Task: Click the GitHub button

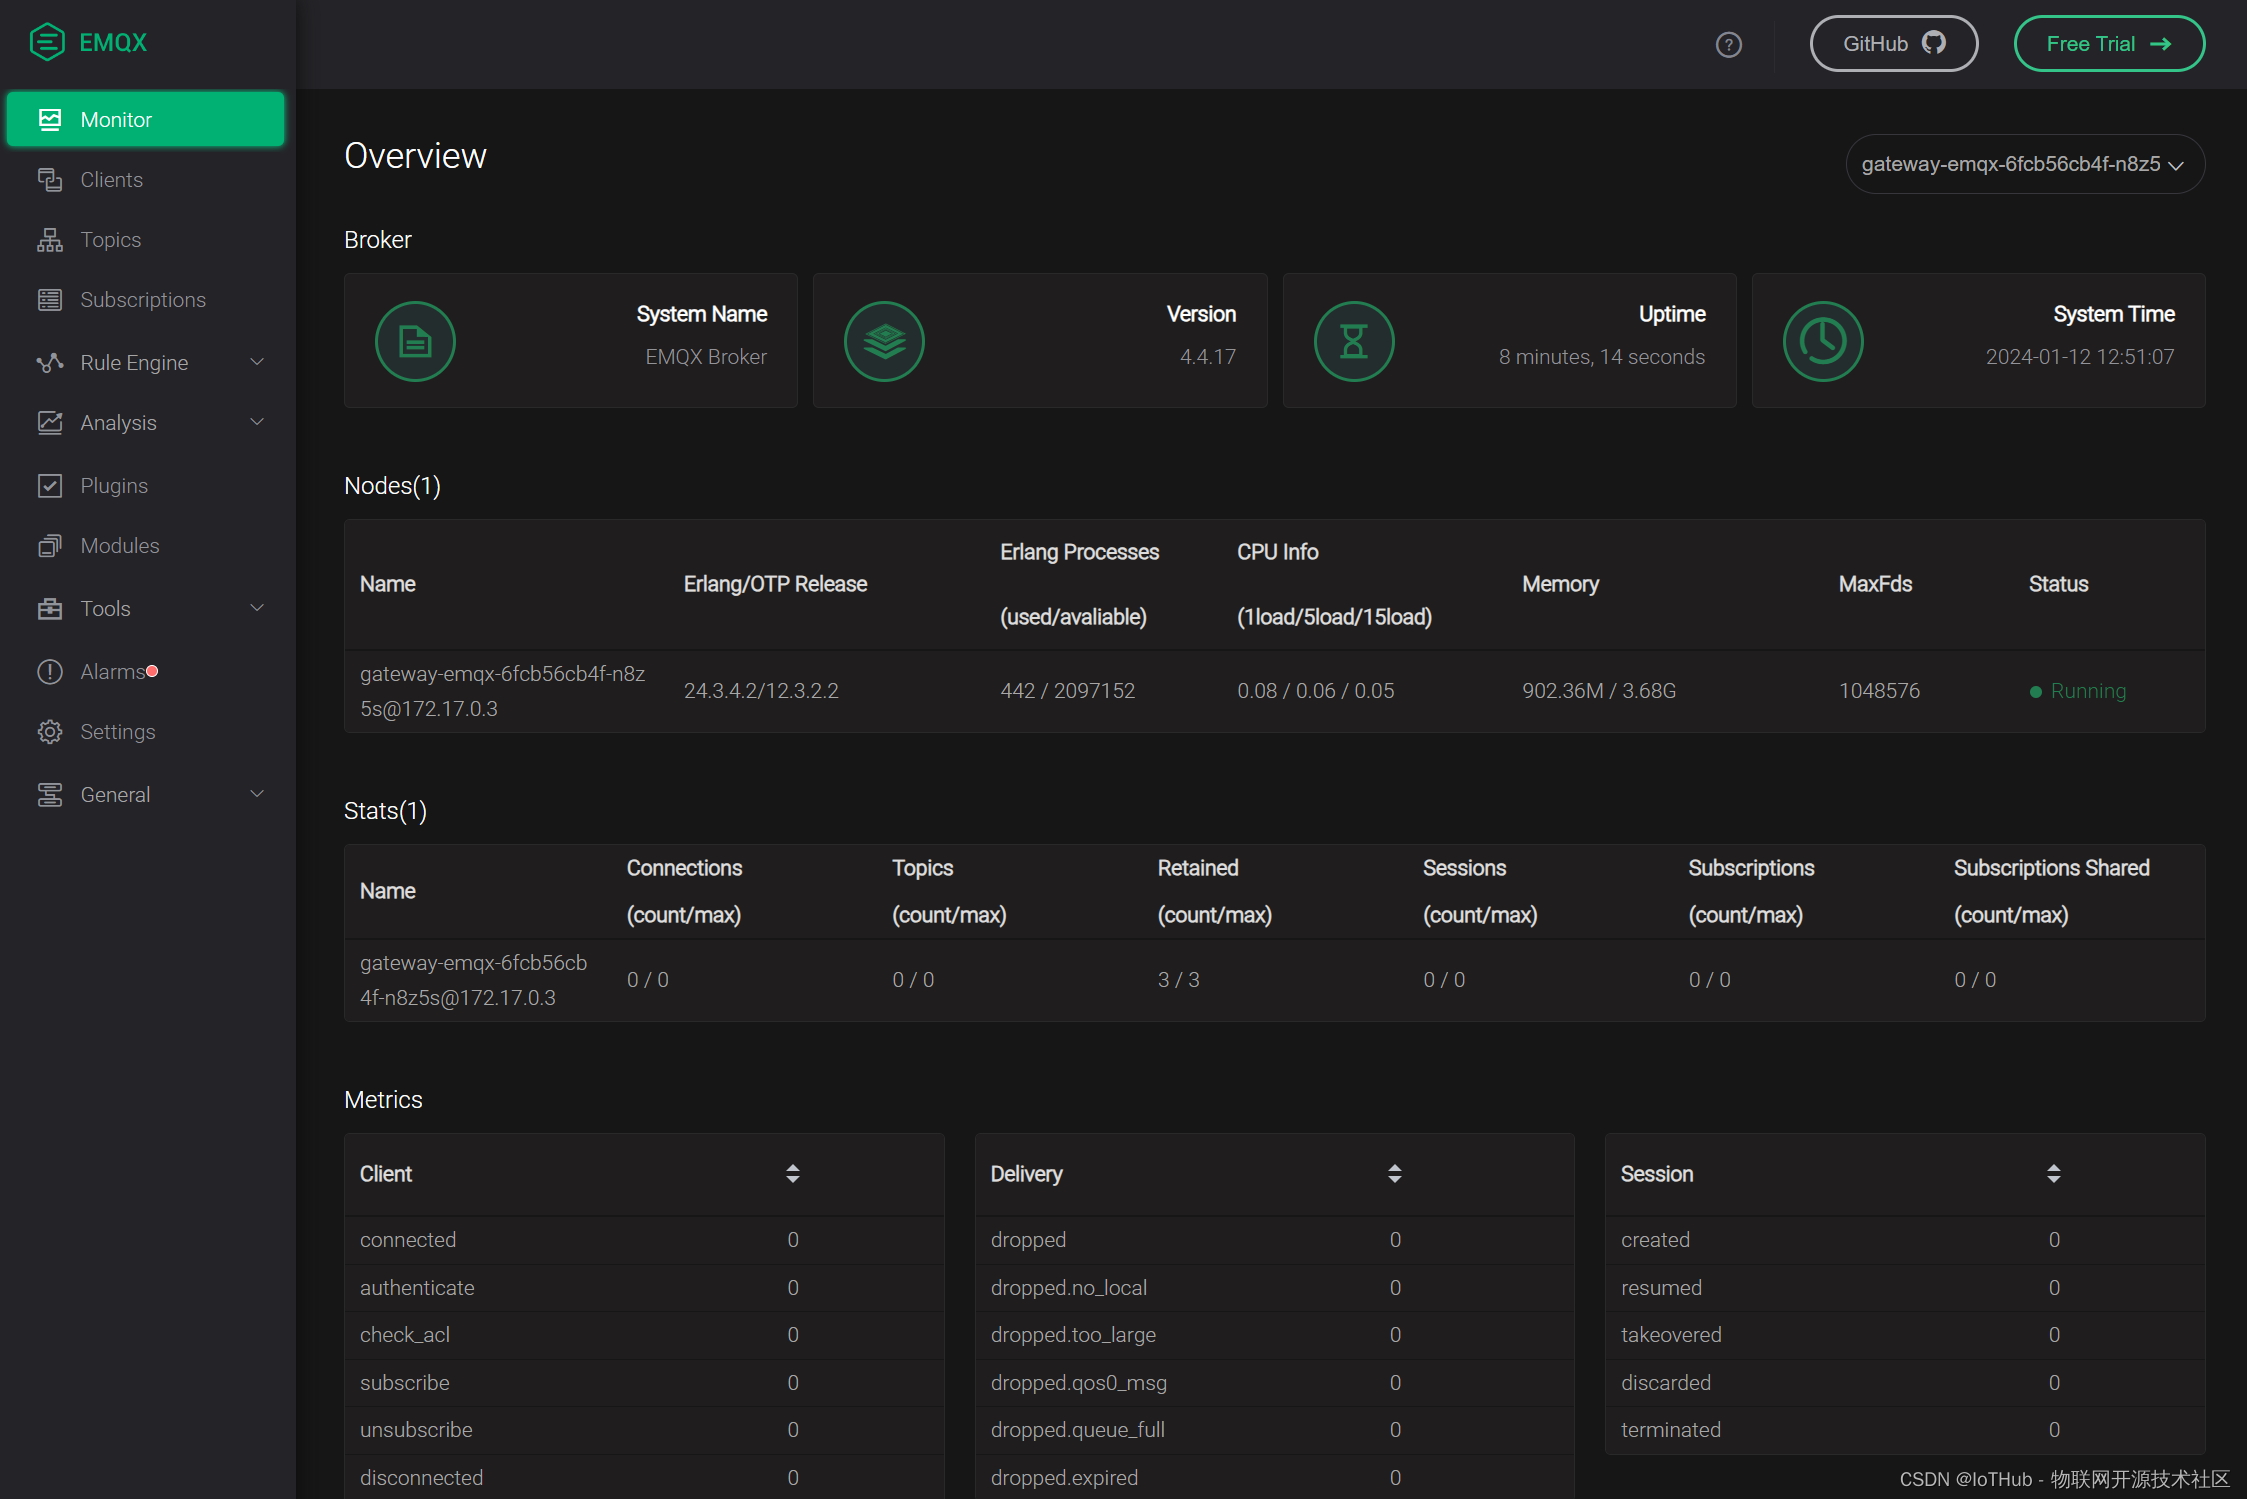Action: coord(1889,40)
